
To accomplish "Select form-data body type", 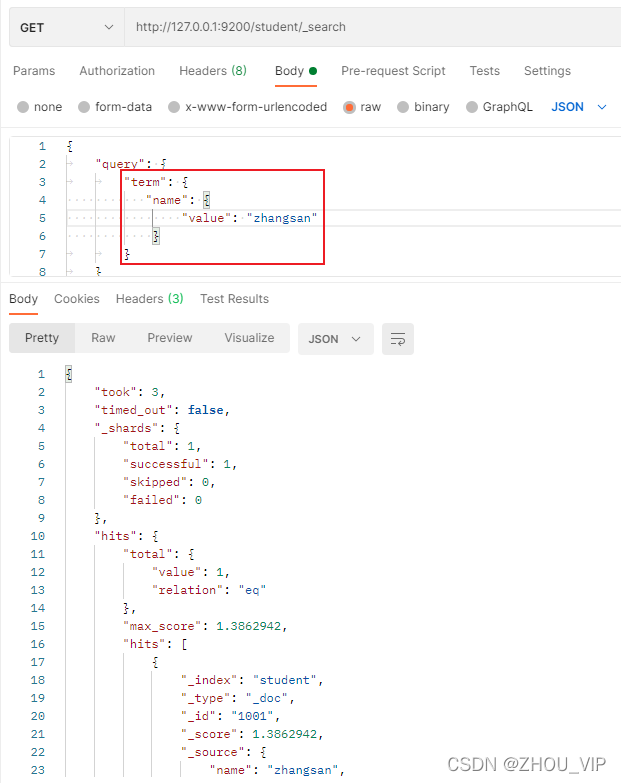I will (x=115, y=107).
